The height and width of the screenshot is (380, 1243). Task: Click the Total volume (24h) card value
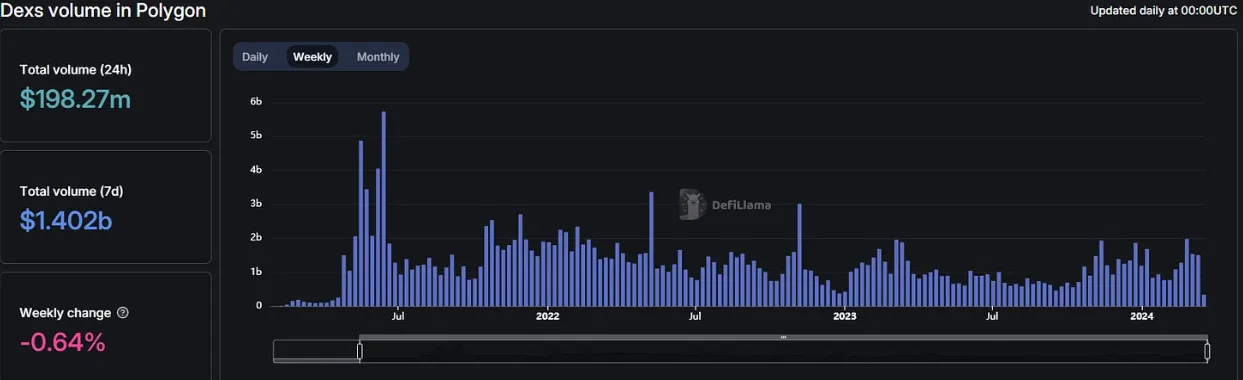click(x=75, y=99)
